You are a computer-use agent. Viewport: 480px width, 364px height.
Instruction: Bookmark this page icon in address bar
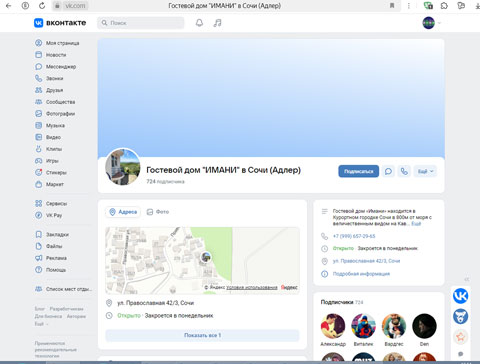392,6
